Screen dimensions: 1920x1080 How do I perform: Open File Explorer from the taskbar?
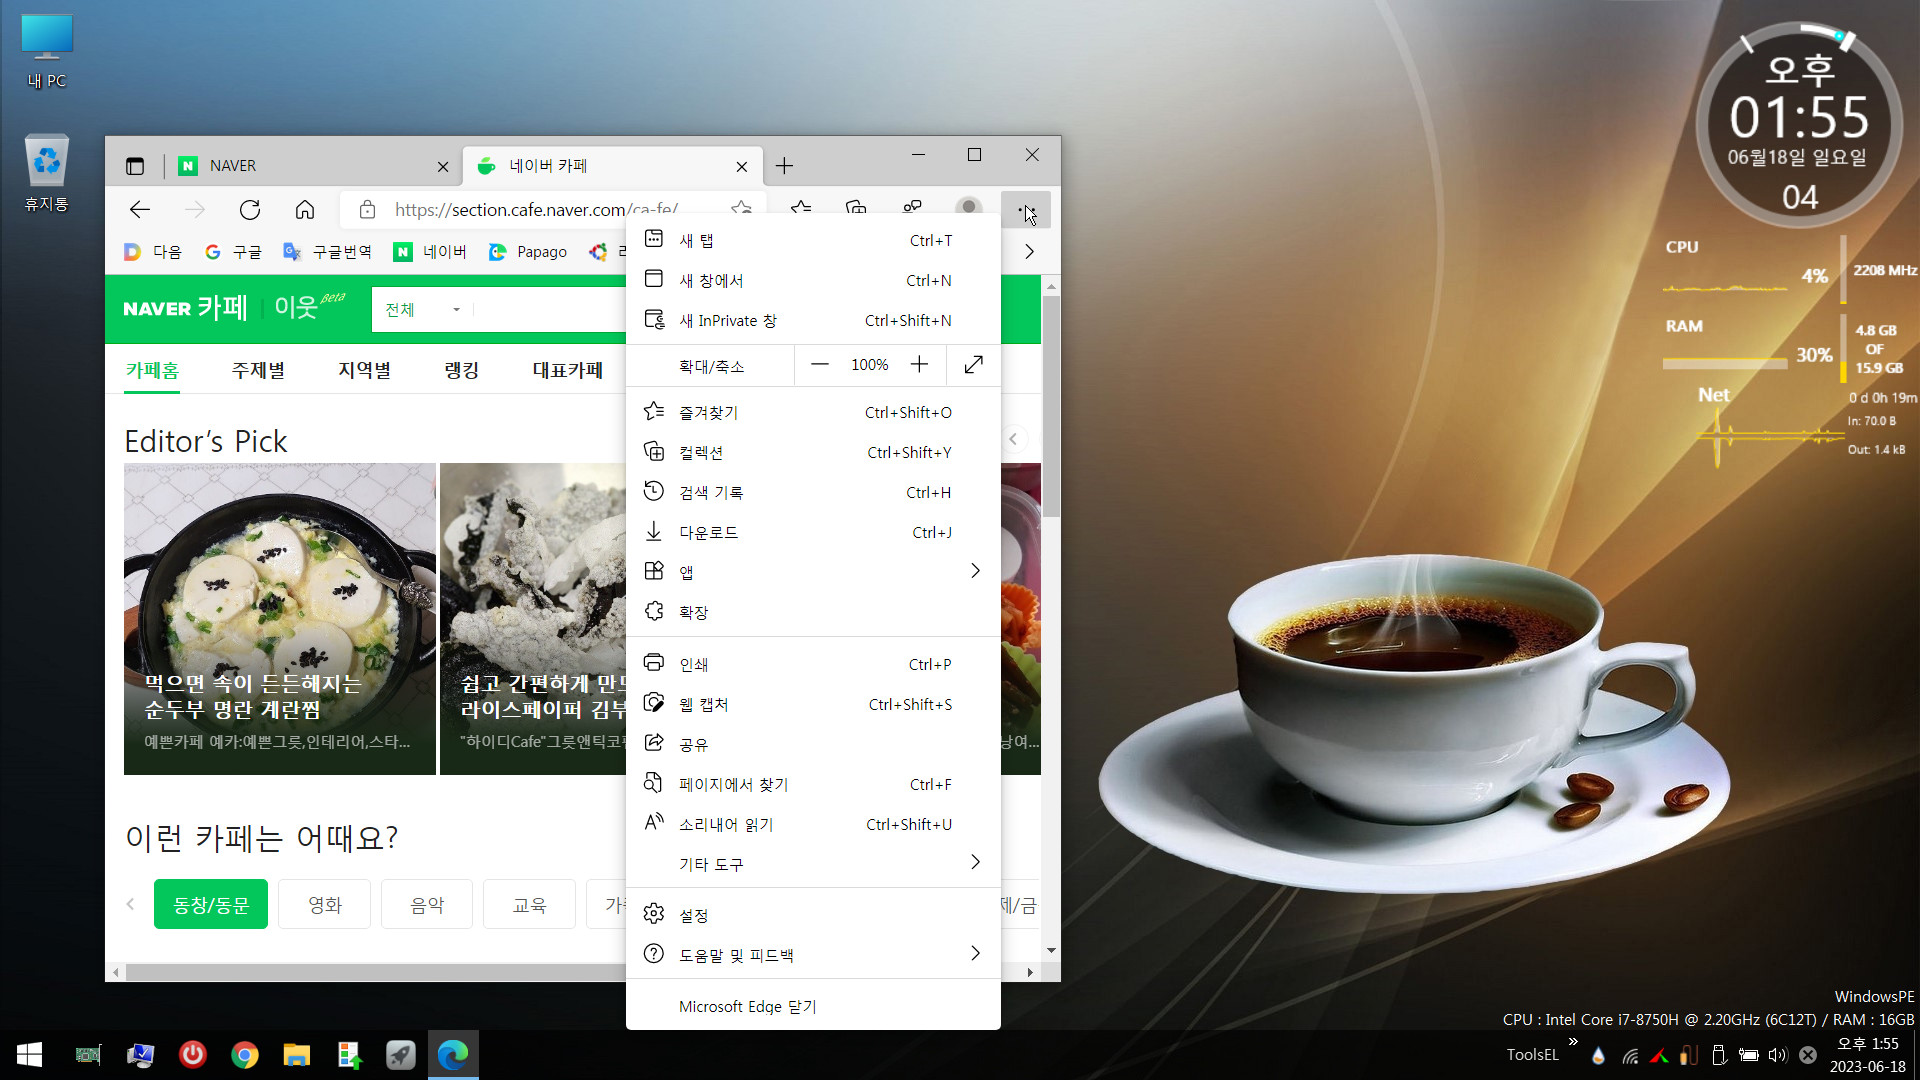click(297, 1055)
